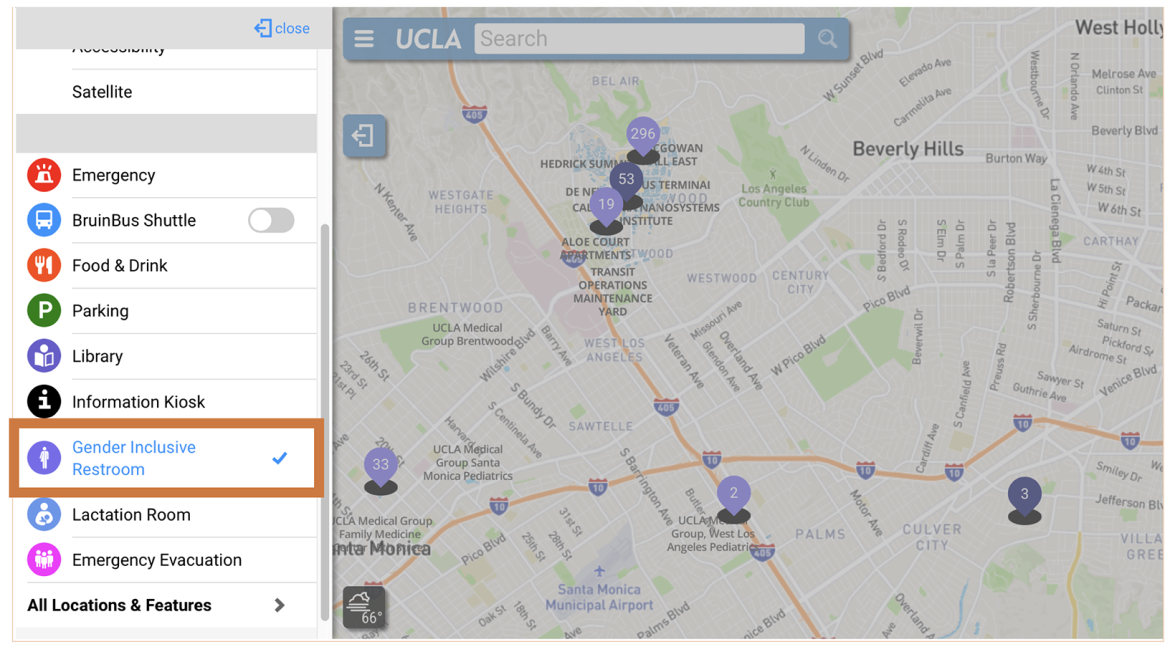This screenshot has height=652, width=1170.
Task: Click the Gender Inclusive Restroom person icon
Action: tap(44, 457)
